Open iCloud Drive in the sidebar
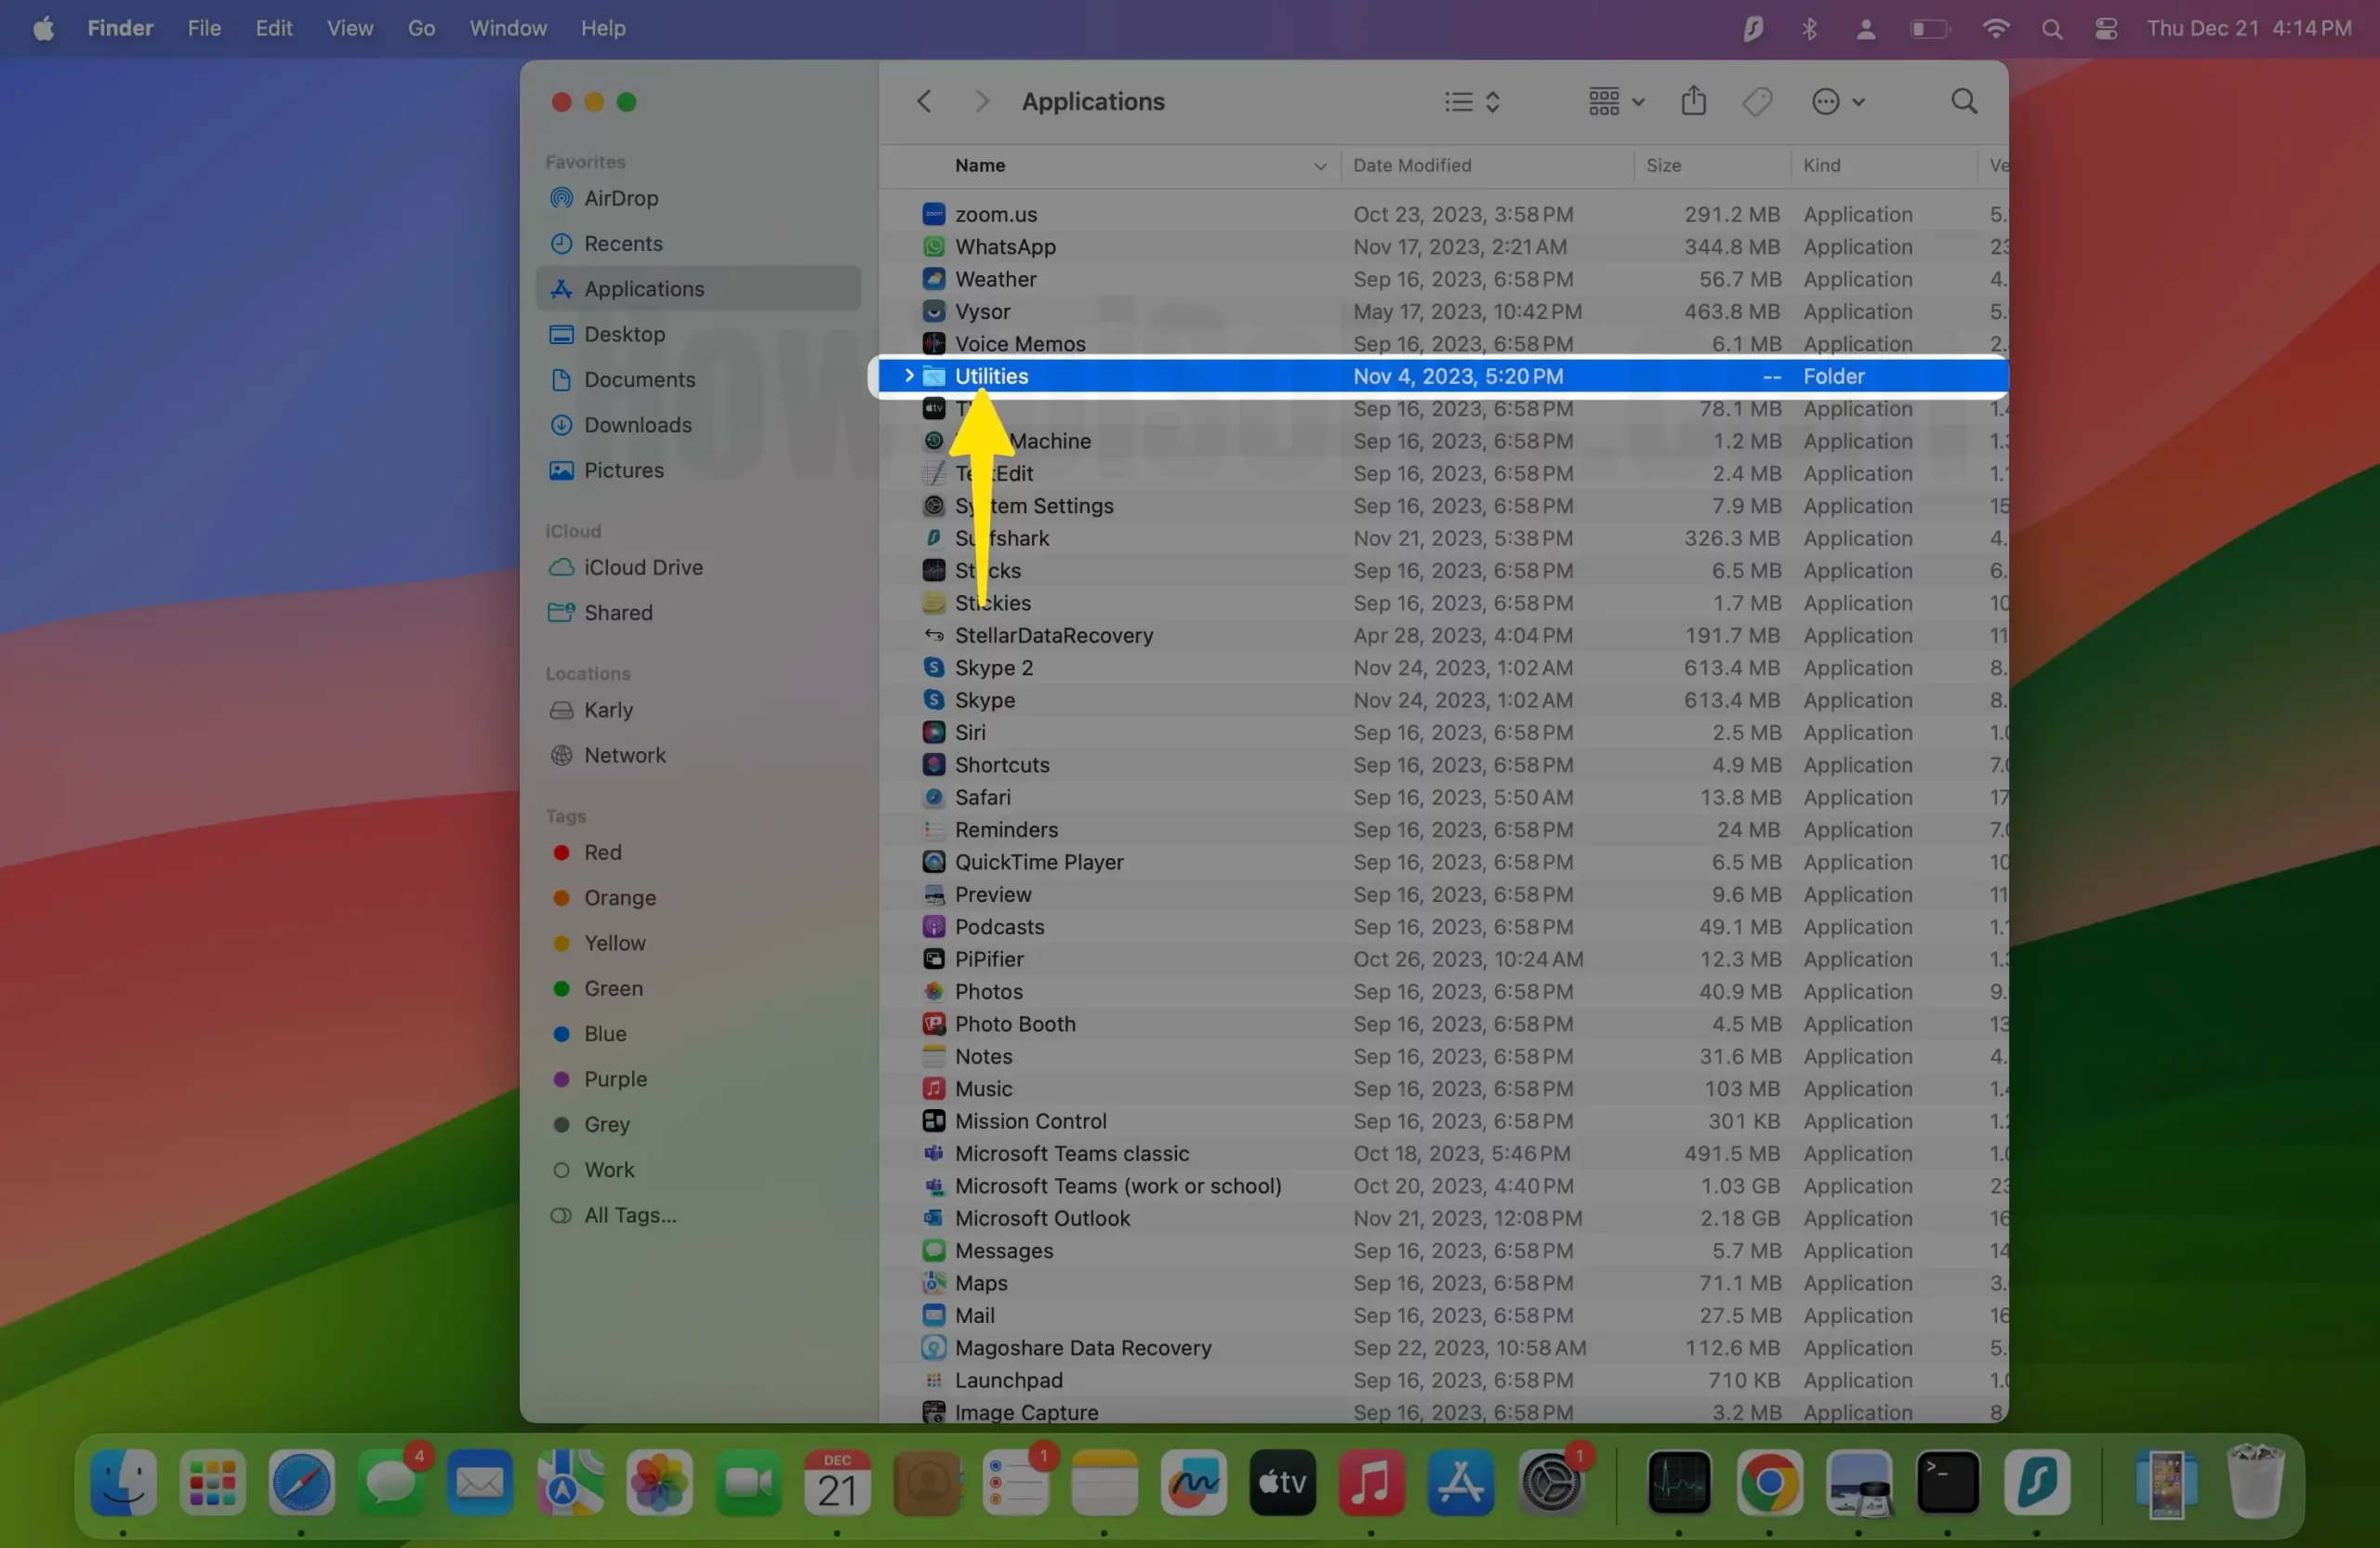 [698, 567]
